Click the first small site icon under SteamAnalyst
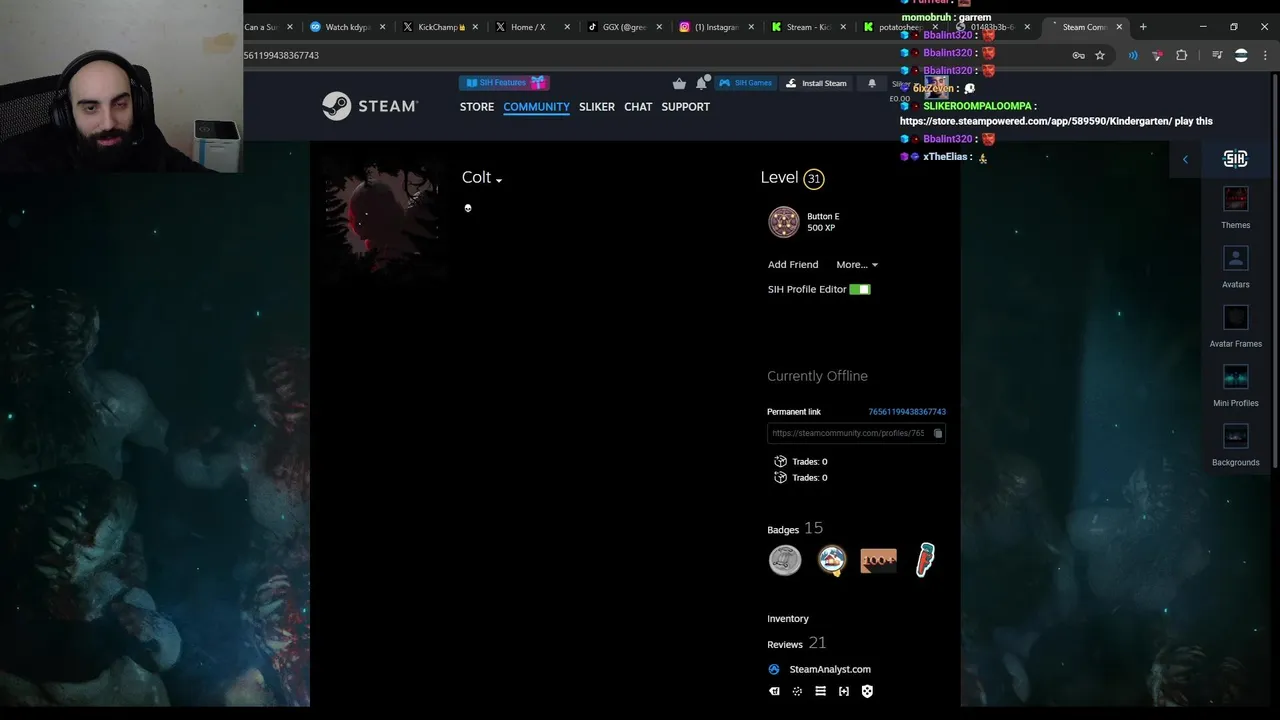 click(x=774, y=691)
